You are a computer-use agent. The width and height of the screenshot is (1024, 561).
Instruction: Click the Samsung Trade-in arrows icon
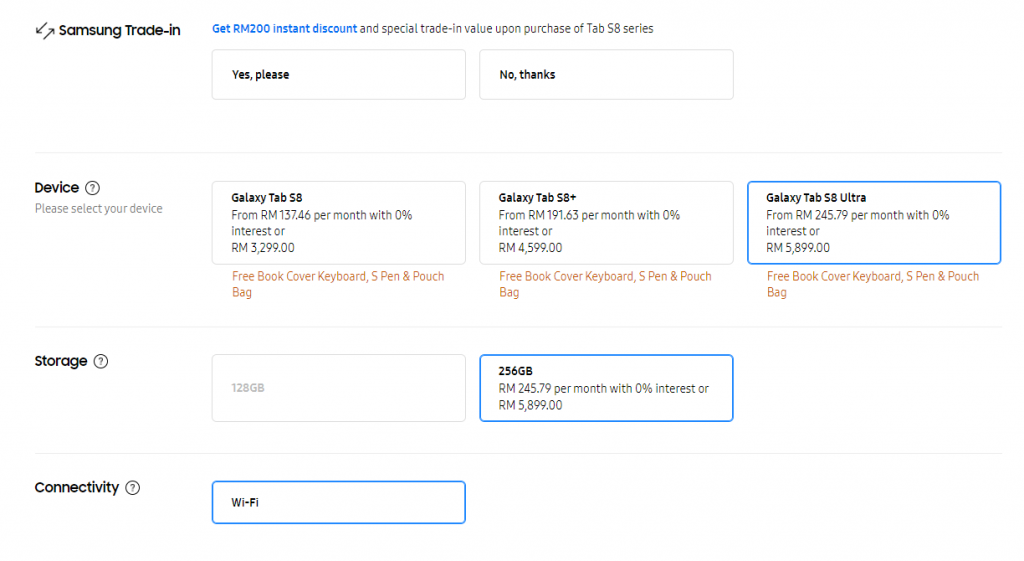pyautogui.click(x=44, y=30)
